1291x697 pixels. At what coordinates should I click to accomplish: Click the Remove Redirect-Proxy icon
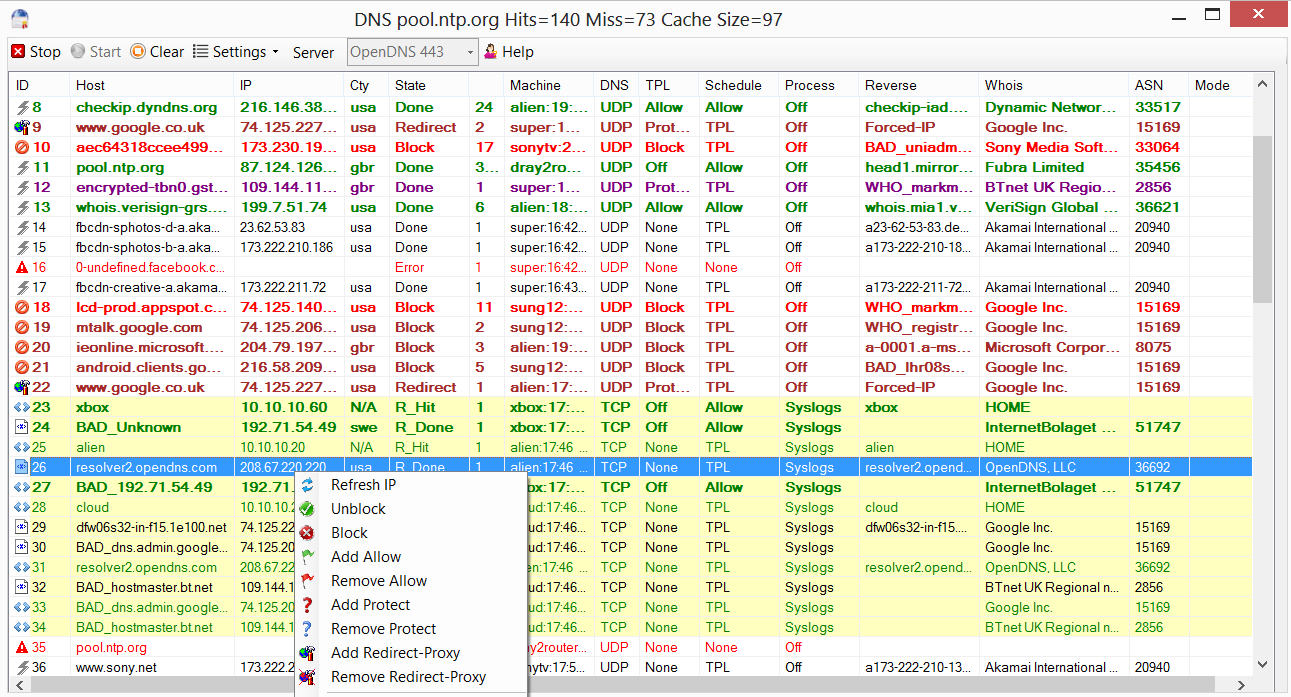coord(307,677)
